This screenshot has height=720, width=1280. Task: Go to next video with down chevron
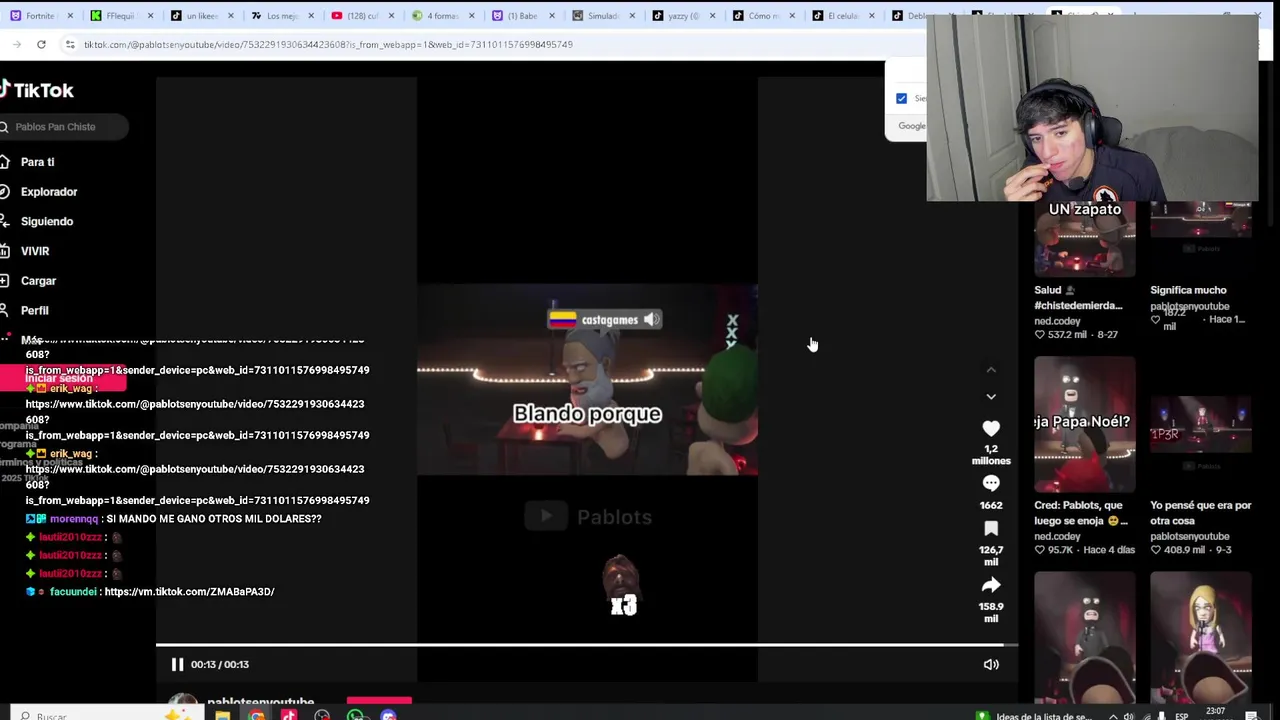coord(991,396)
